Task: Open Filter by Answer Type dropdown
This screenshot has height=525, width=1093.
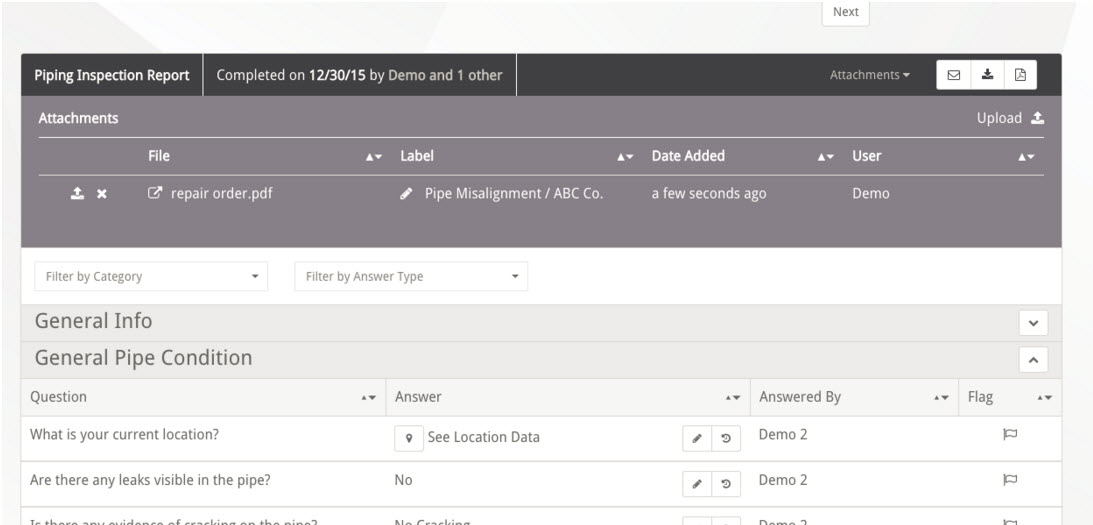Action: coord(411,276)
